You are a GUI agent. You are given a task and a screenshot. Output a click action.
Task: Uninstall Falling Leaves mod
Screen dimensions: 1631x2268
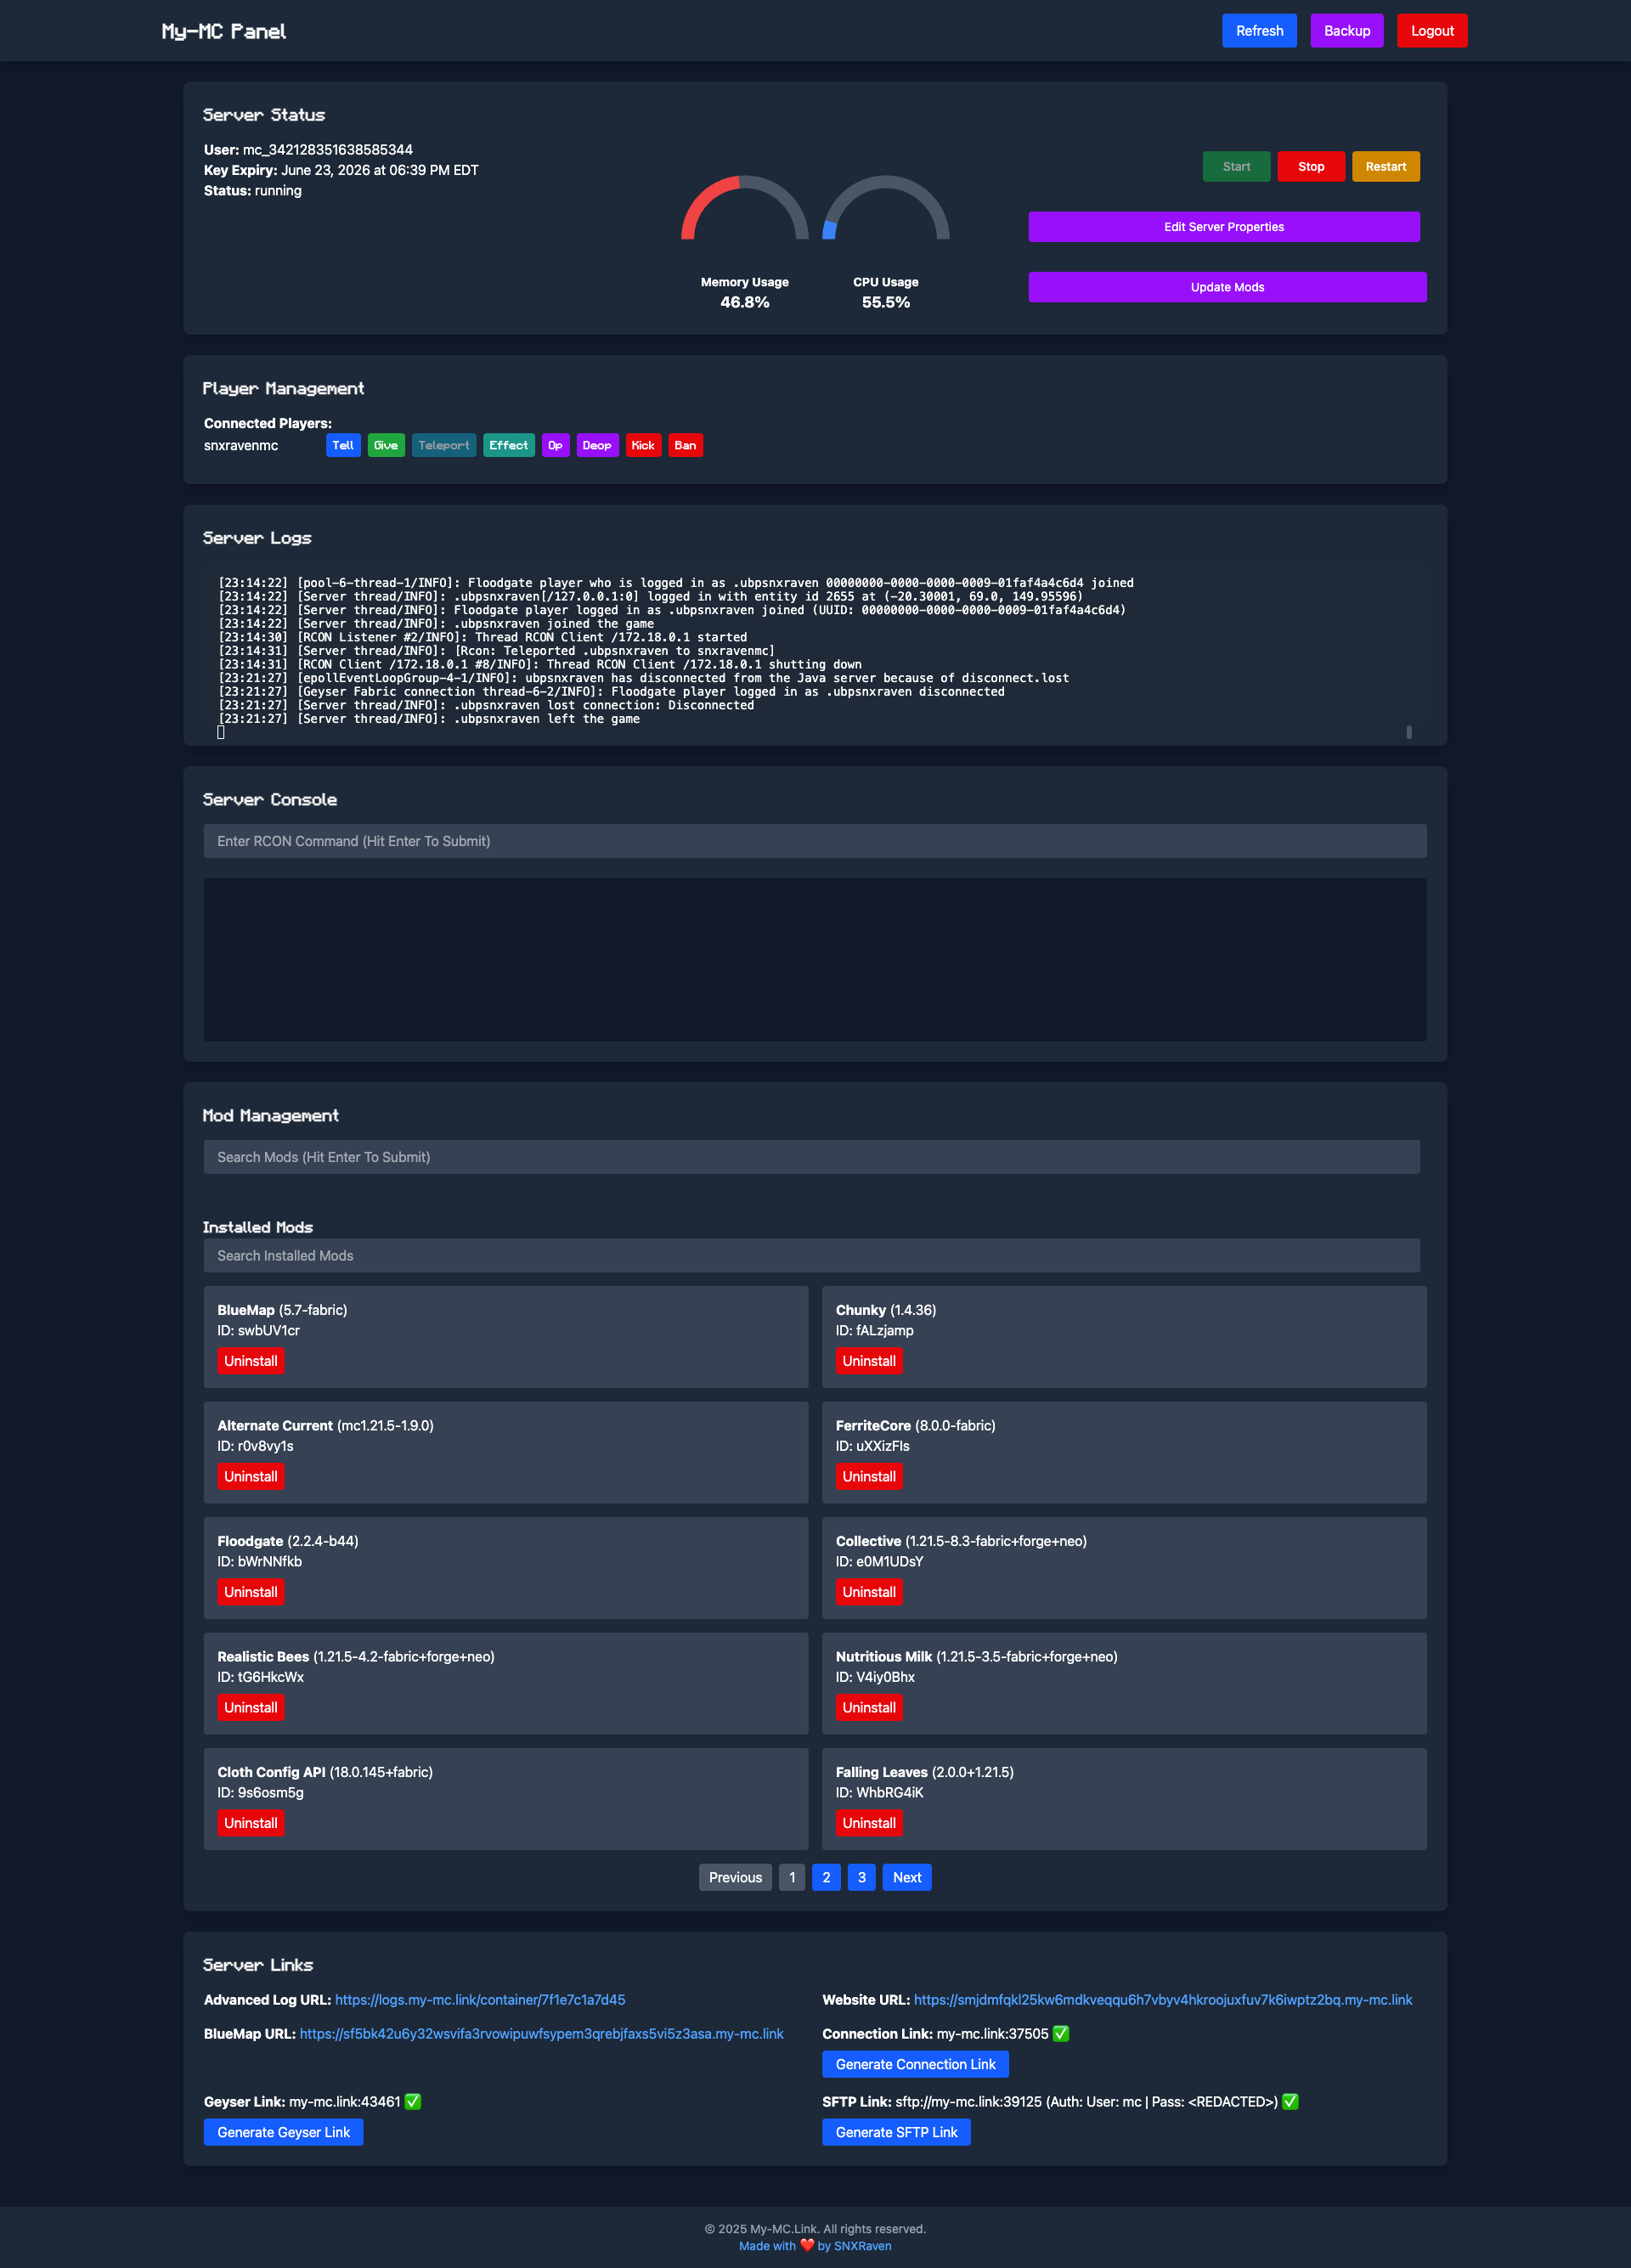[x=869, y=1823]
